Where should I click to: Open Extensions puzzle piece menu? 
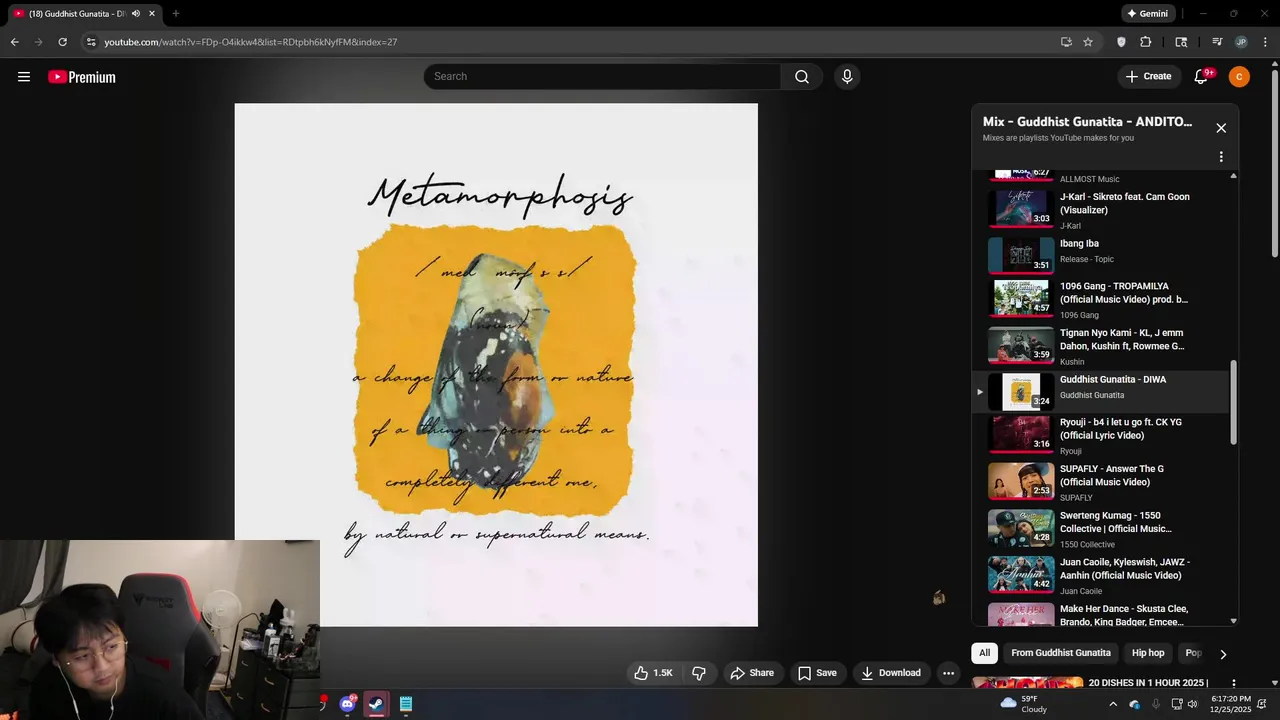click(x=1146, y=42)
